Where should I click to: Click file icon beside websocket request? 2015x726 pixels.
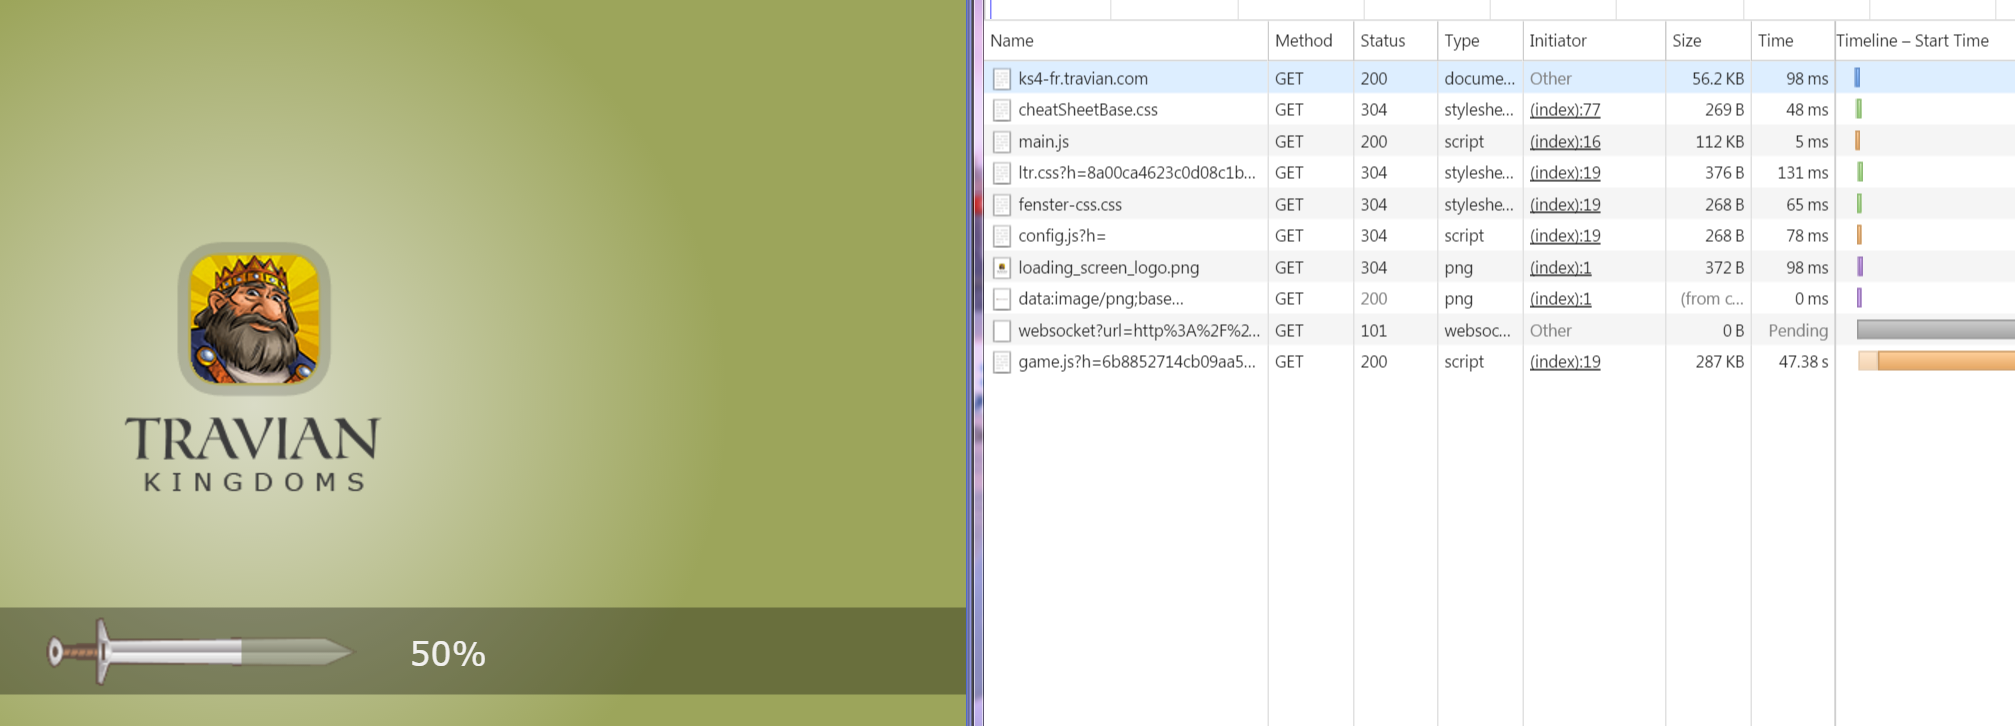[1001, 330]
